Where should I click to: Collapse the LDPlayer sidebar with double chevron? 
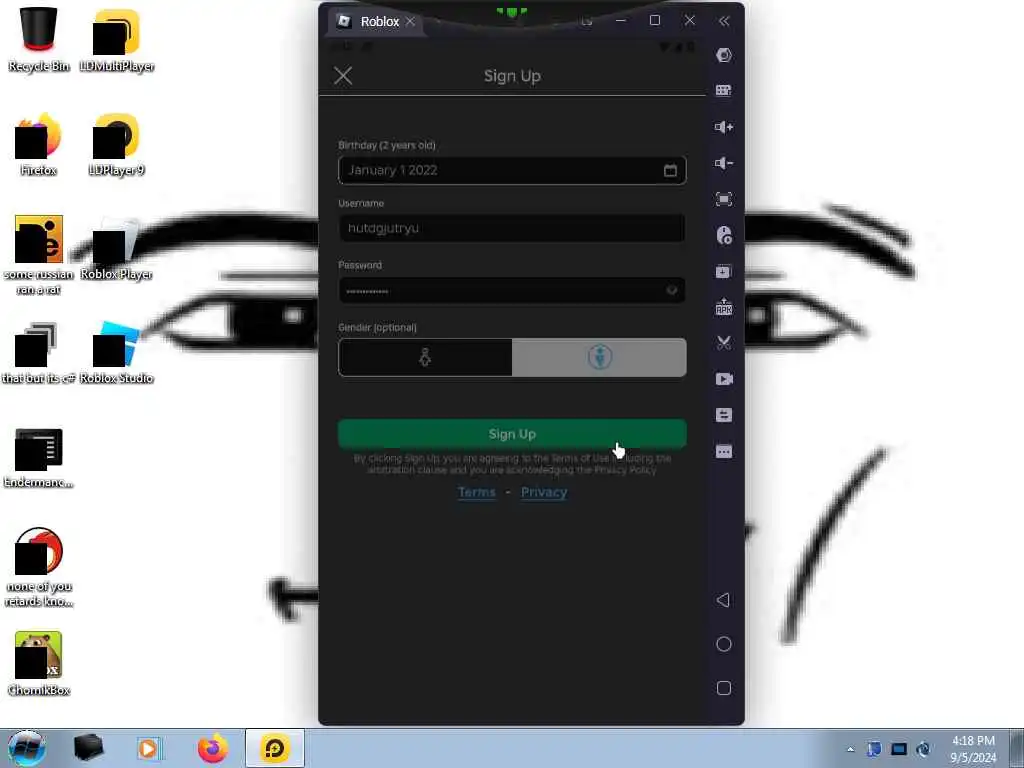pyautogui.click(x=724, y=21)
